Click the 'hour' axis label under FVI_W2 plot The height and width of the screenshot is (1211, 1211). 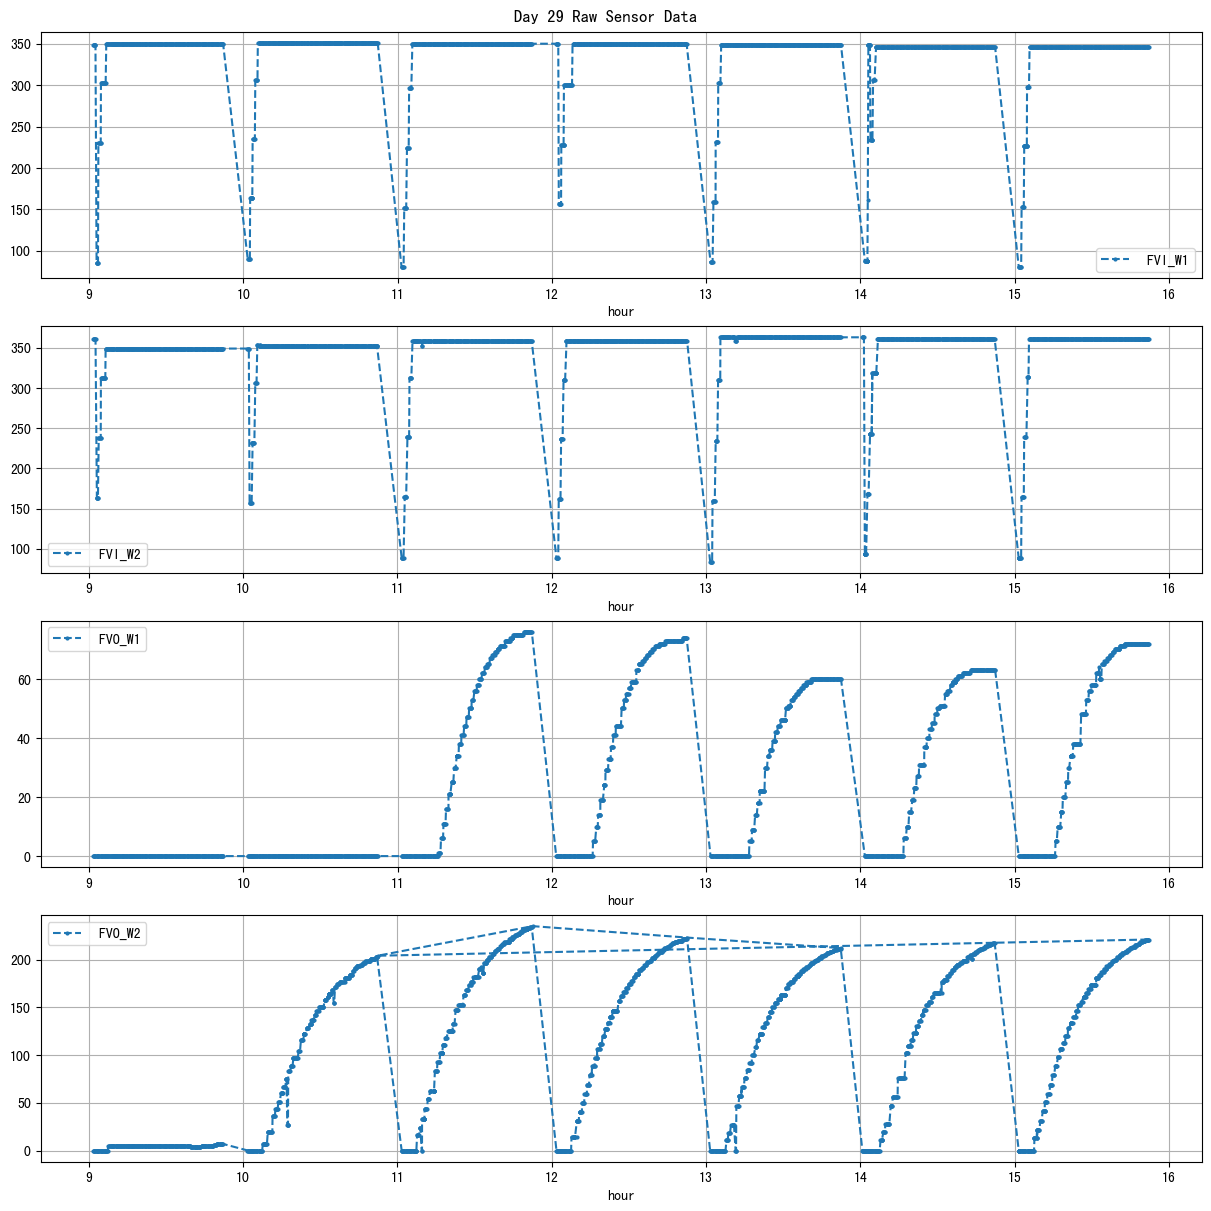(621, 606)
